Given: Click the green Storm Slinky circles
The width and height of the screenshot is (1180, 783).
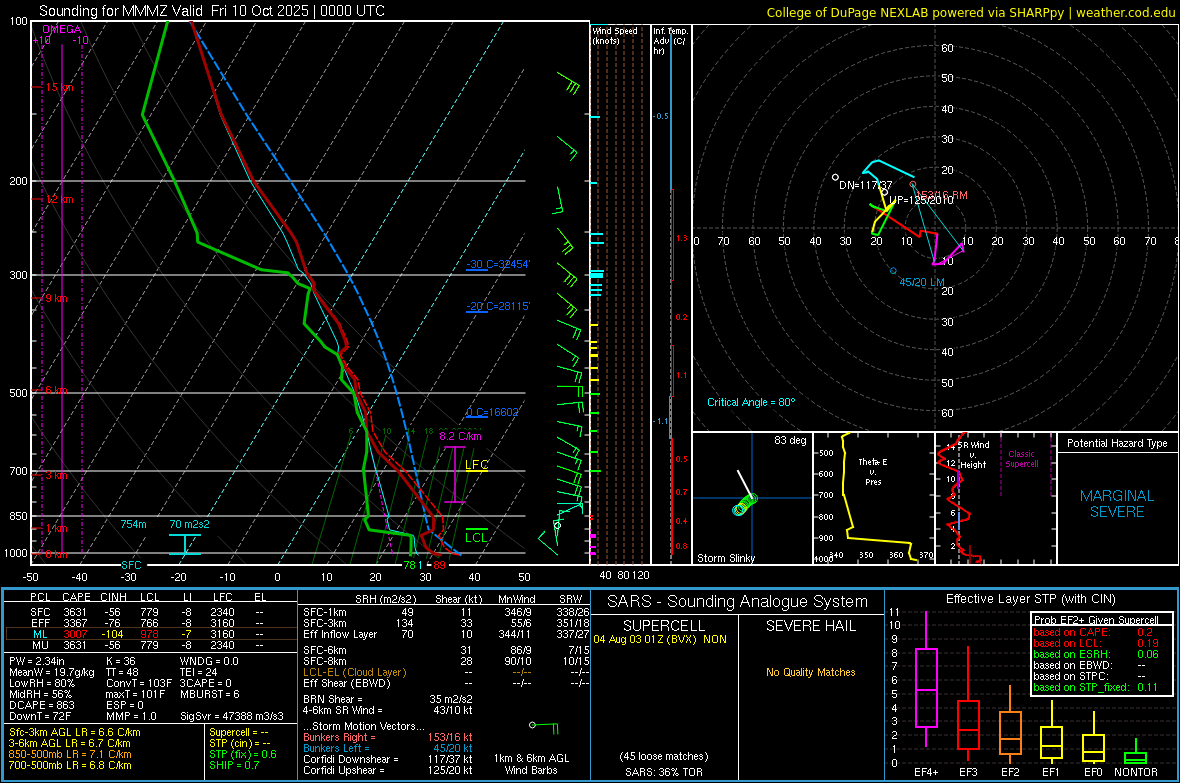Looking at the screenshot, I should point(744,504).
